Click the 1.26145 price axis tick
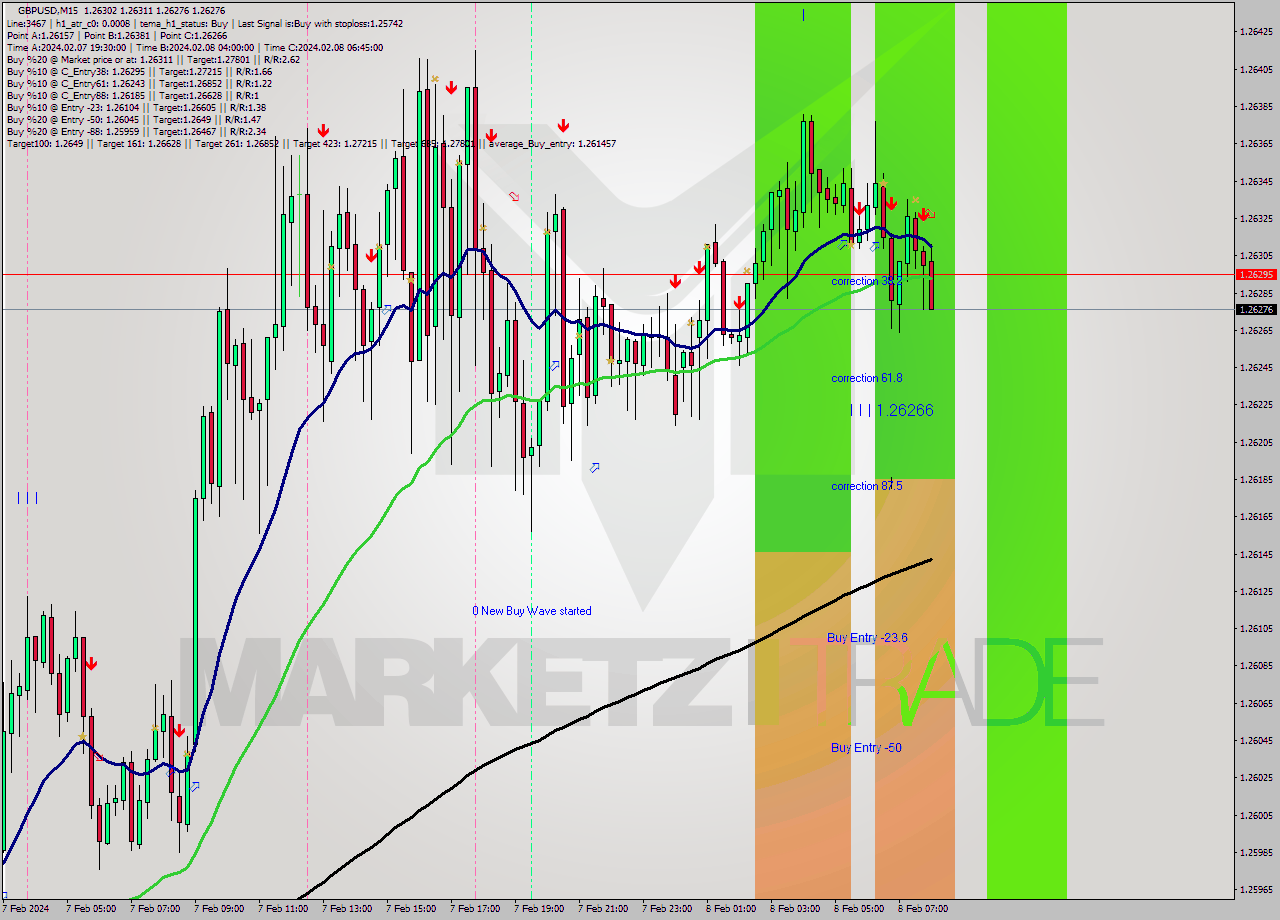The image size is (1280, 920). 1256,554
